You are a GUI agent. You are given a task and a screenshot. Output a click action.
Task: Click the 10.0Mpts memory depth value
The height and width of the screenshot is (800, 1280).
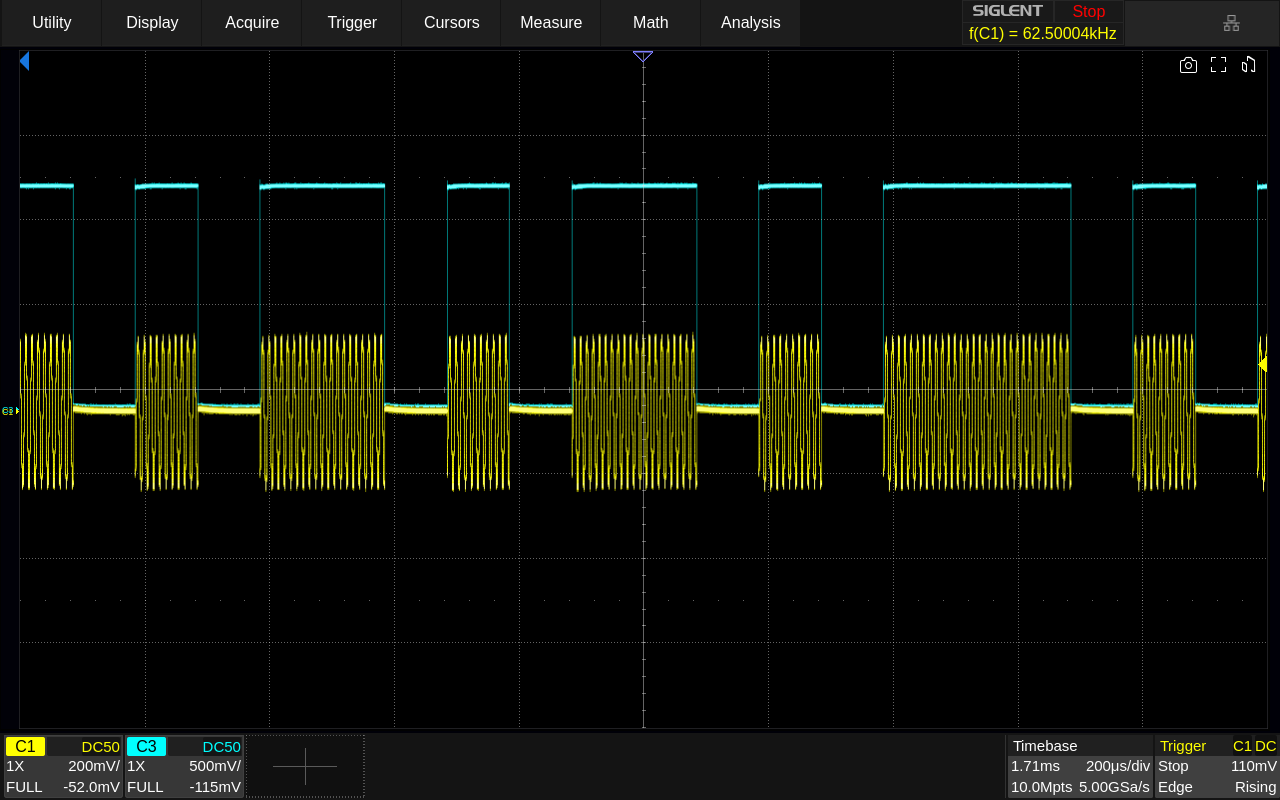(x=1041, y=787)
